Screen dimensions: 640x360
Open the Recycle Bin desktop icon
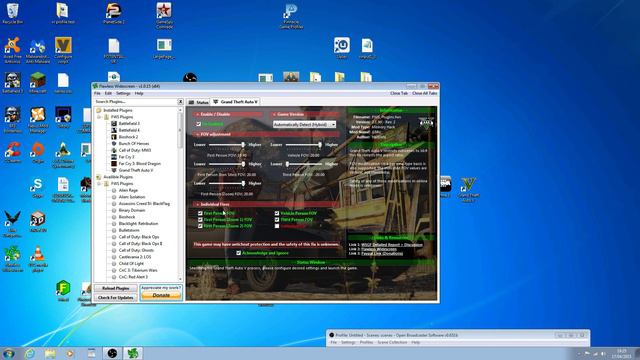[13, 14]
